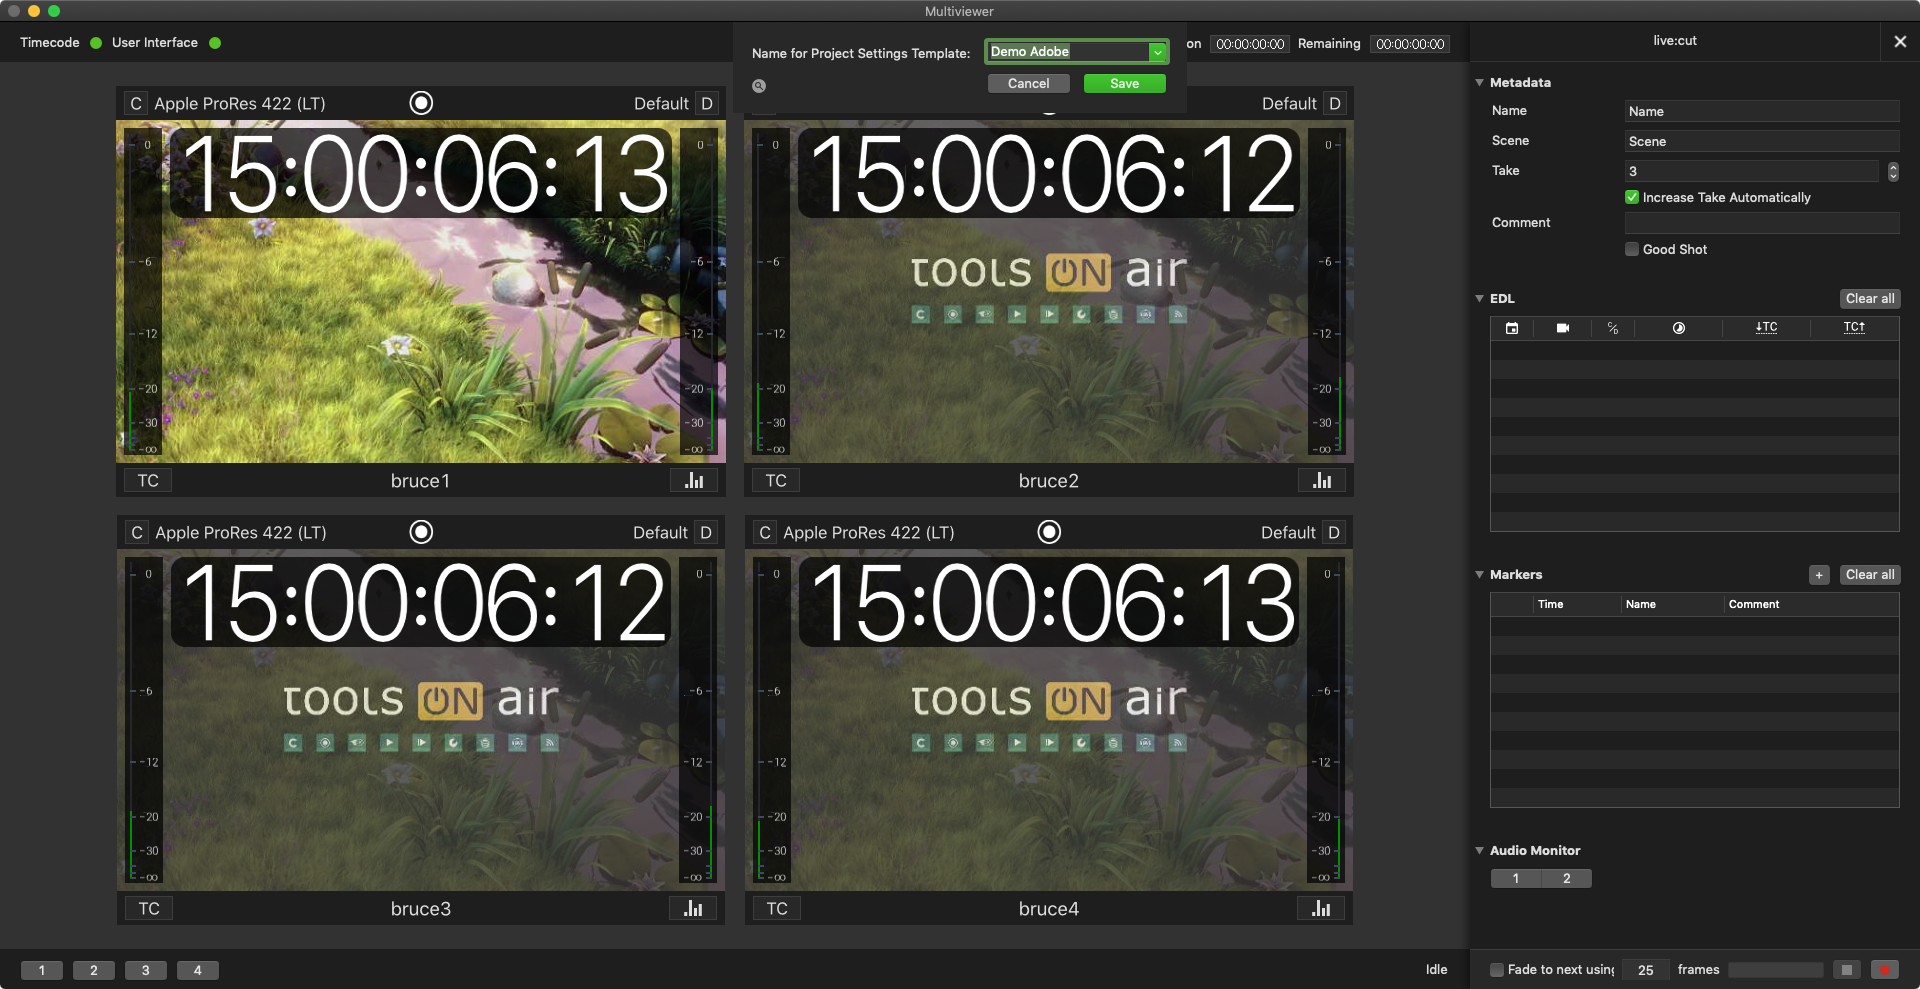Click the EDL calendar column icon
This screenshot has height=989, width=1920.
1512,328
